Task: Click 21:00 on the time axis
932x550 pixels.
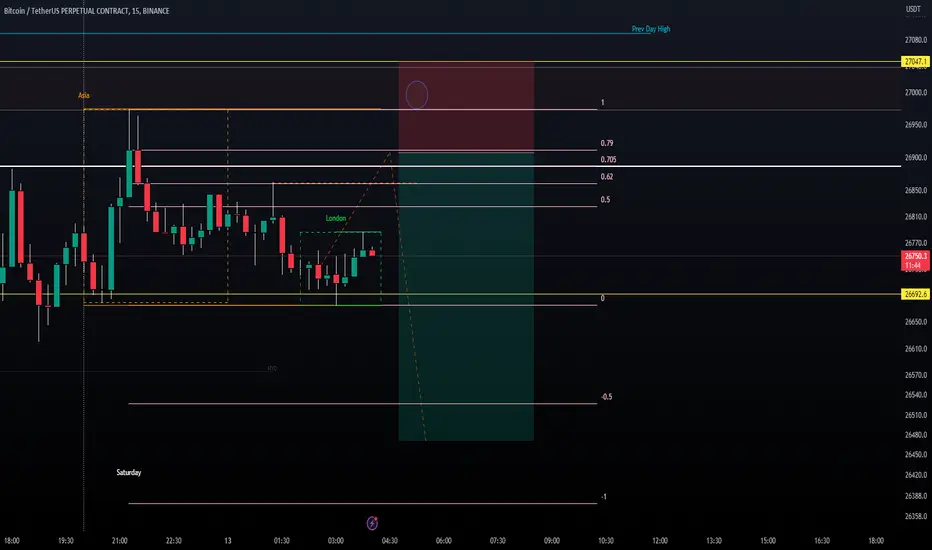Action: pos(119,540)
